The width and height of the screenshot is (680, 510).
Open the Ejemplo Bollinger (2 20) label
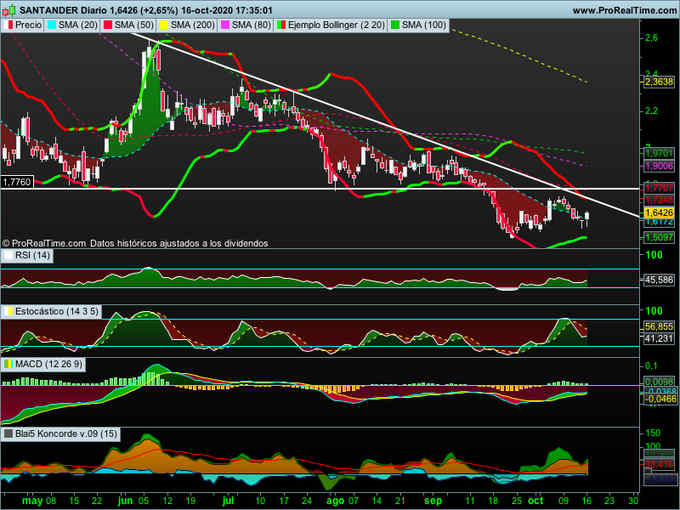(x=337, y=25)
